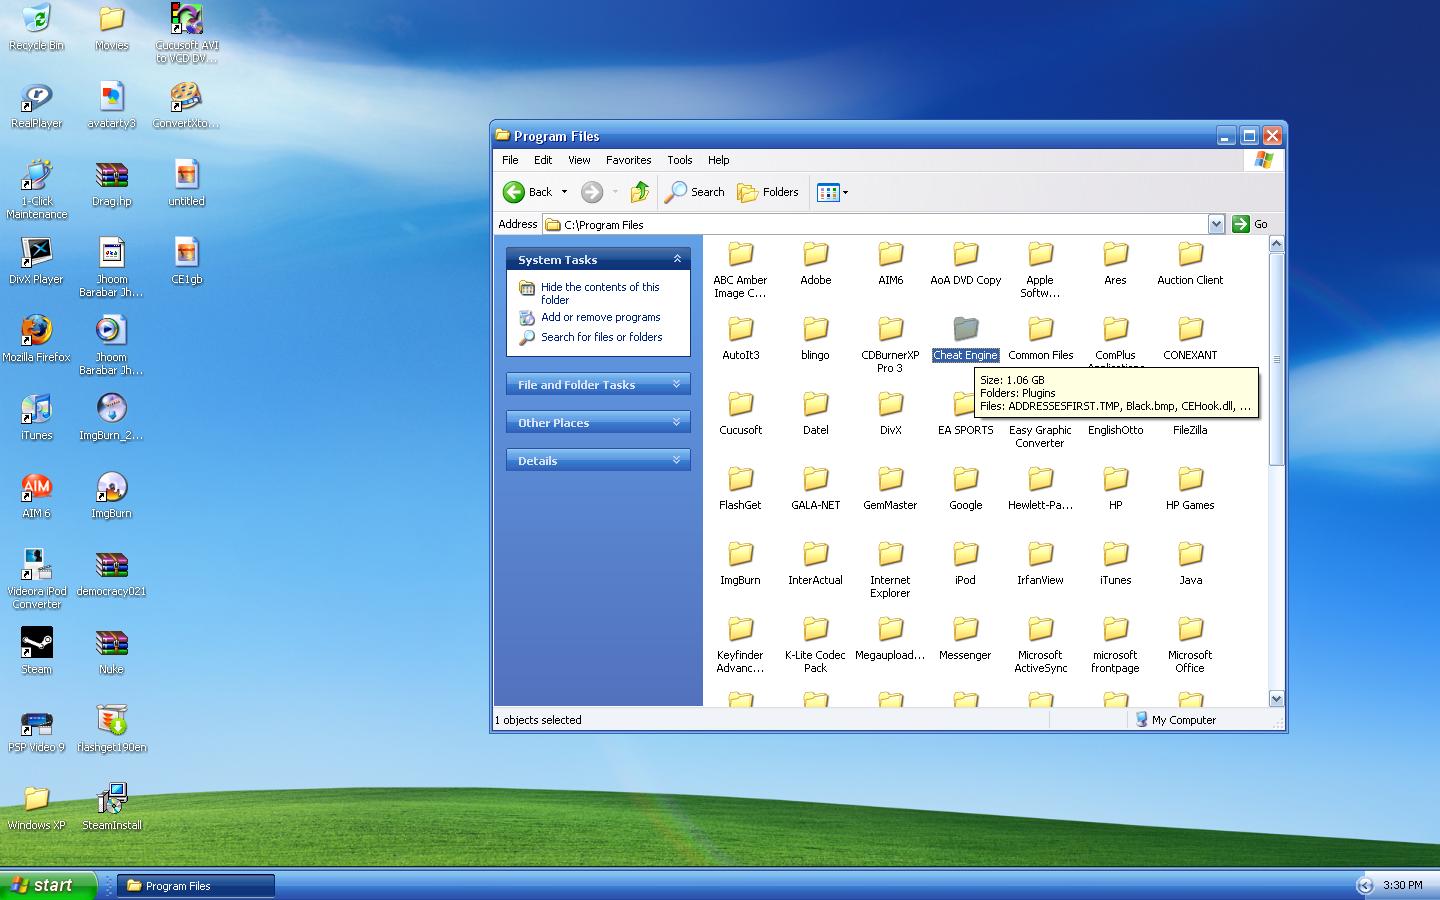Click the Windows Start button

click(48, 885)
